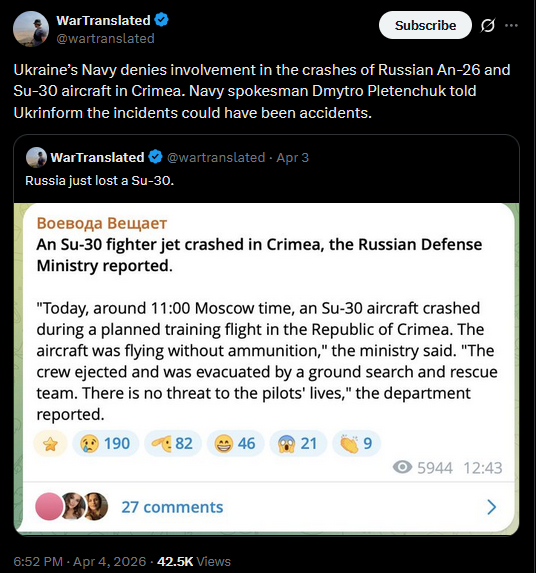Expand comments with the right chevron arrow

tap(492, 507)
